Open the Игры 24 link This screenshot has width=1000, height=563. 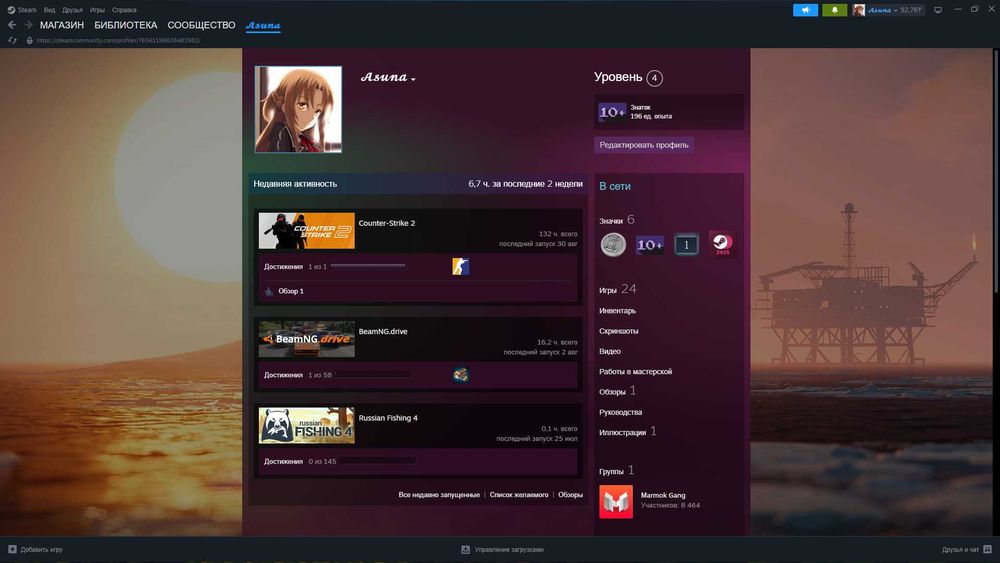coord(617,289)
